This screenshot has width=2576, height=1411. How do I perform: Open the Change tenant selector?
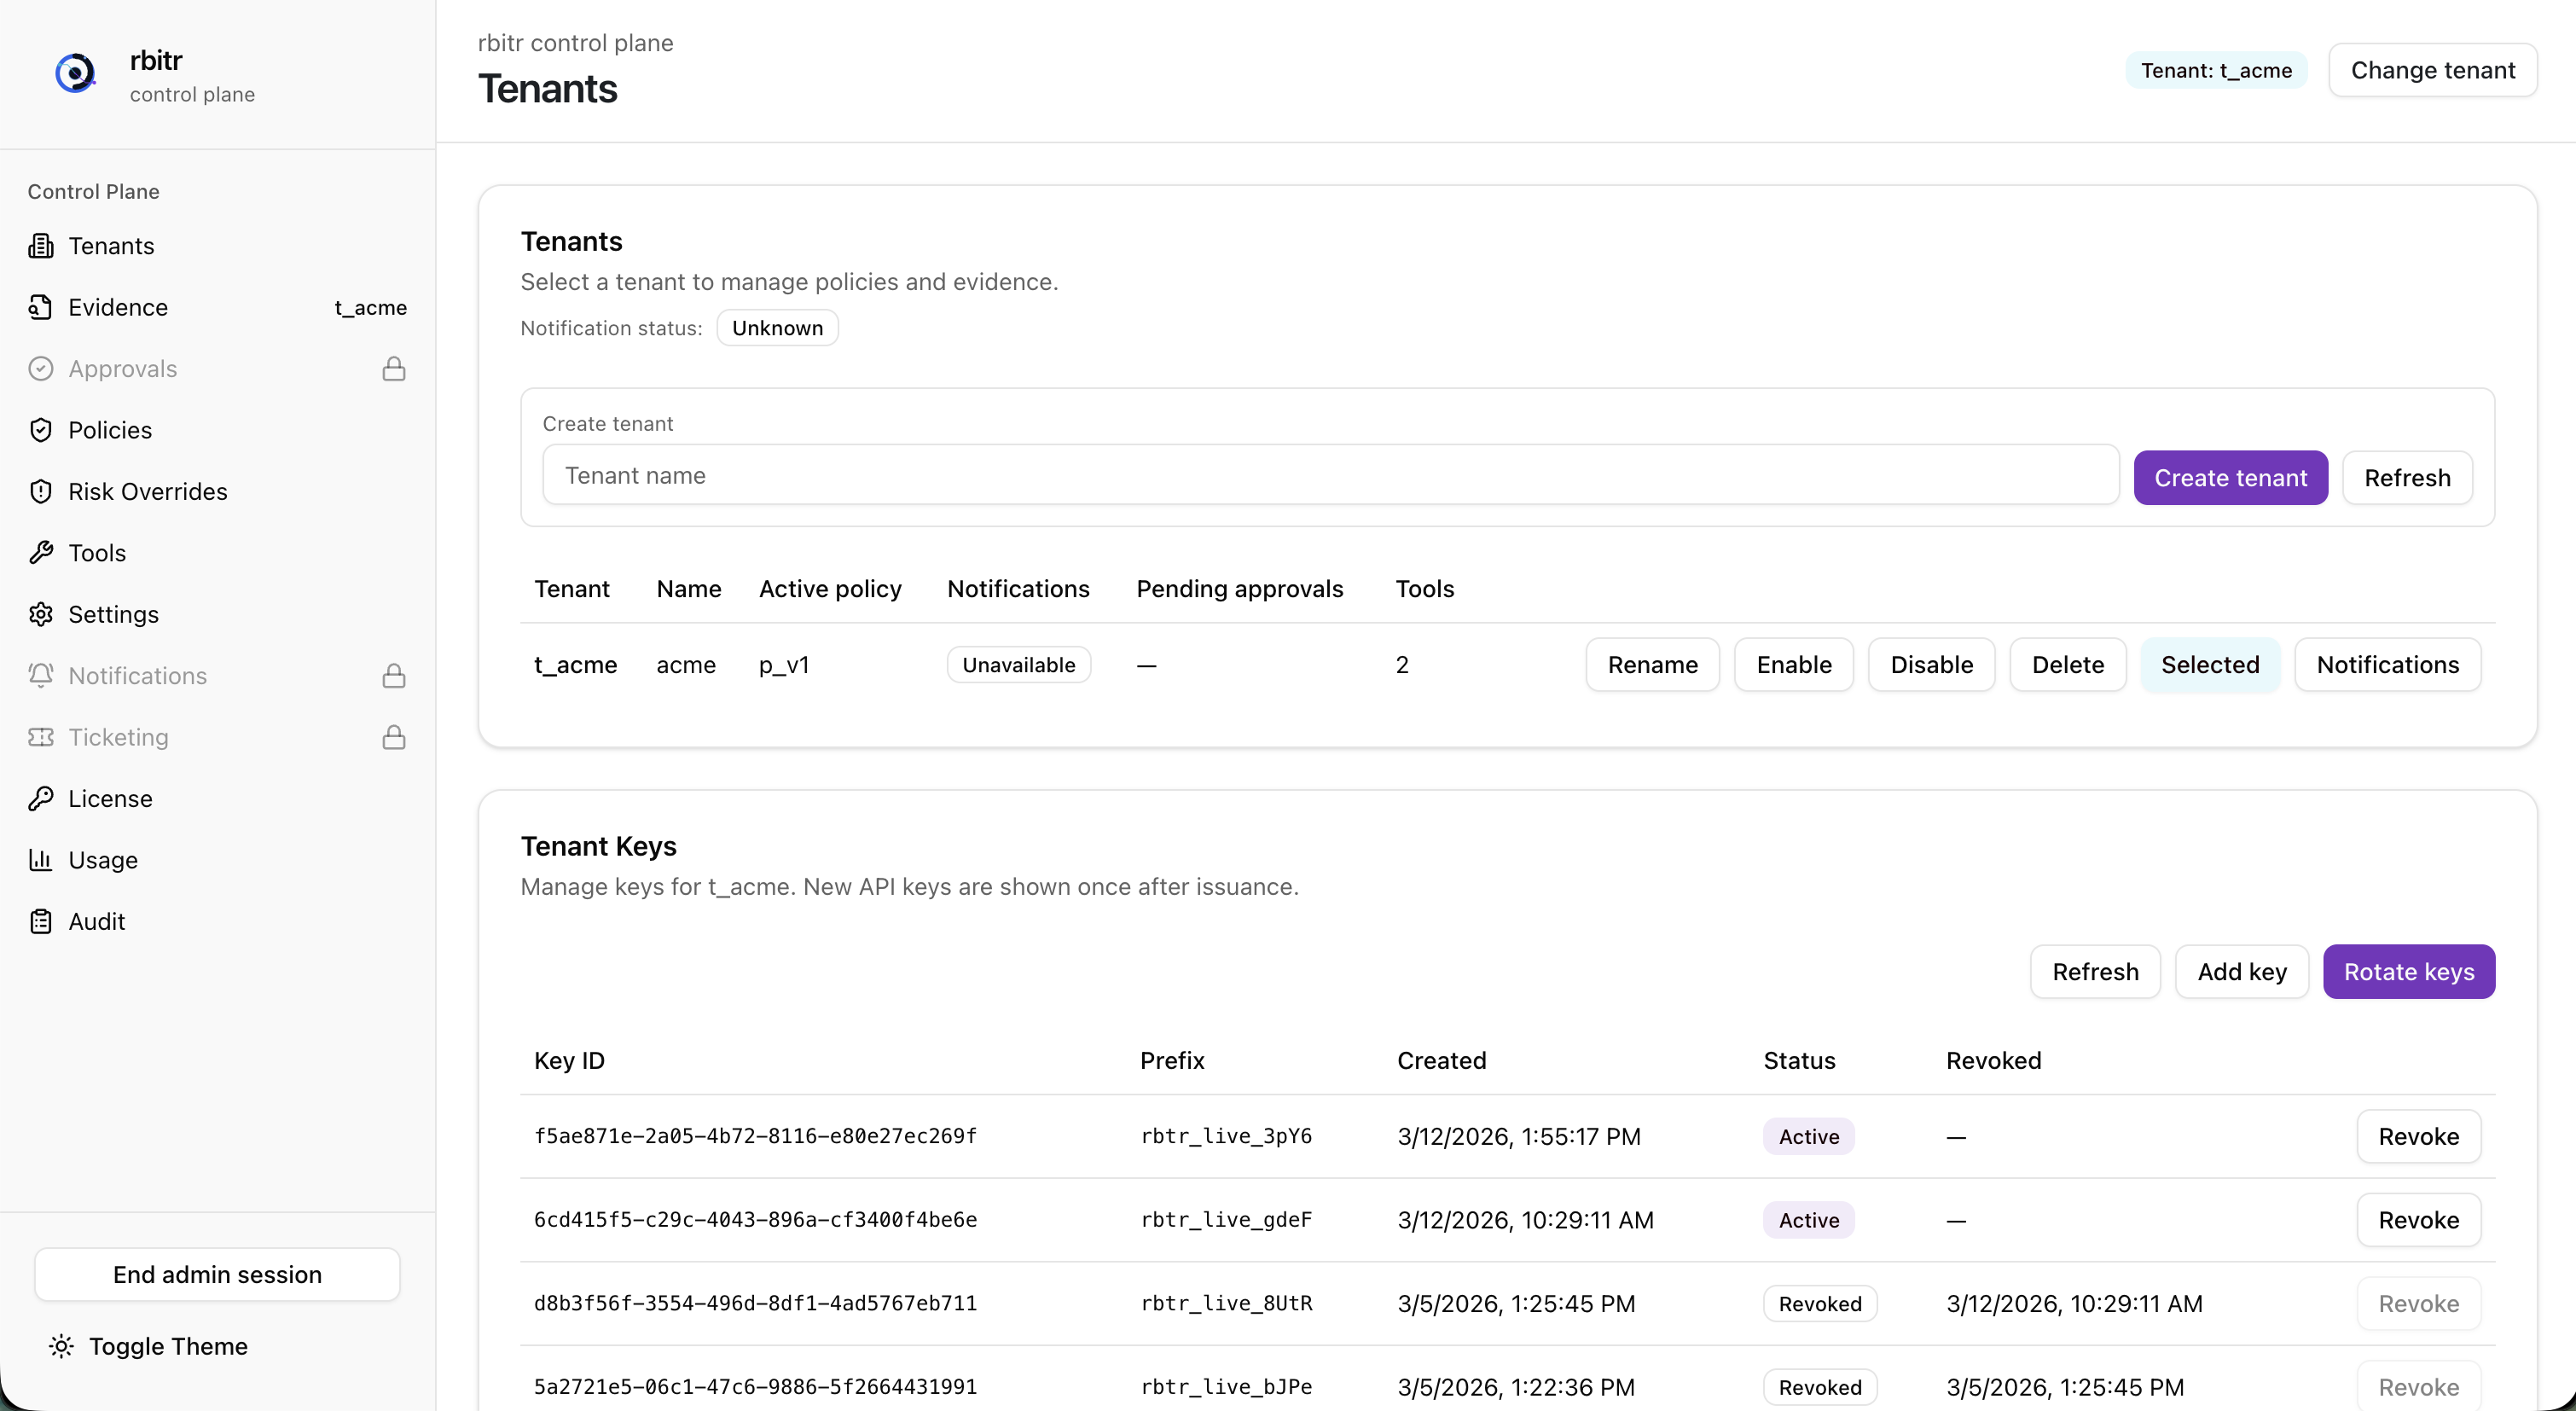[2432, 70]
